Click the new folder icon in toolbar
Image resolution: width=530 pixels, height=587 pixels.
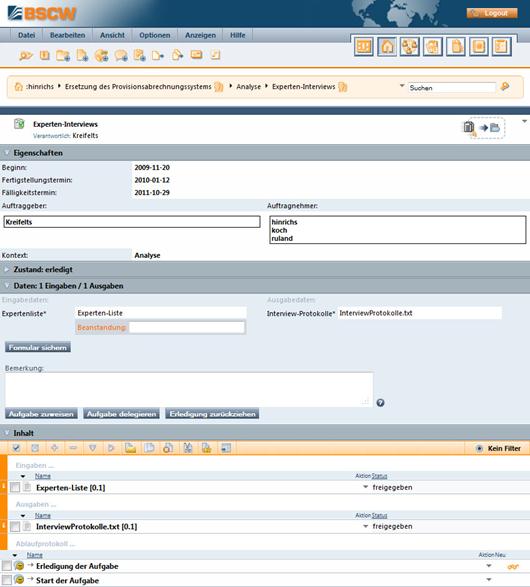click(63, 56)
